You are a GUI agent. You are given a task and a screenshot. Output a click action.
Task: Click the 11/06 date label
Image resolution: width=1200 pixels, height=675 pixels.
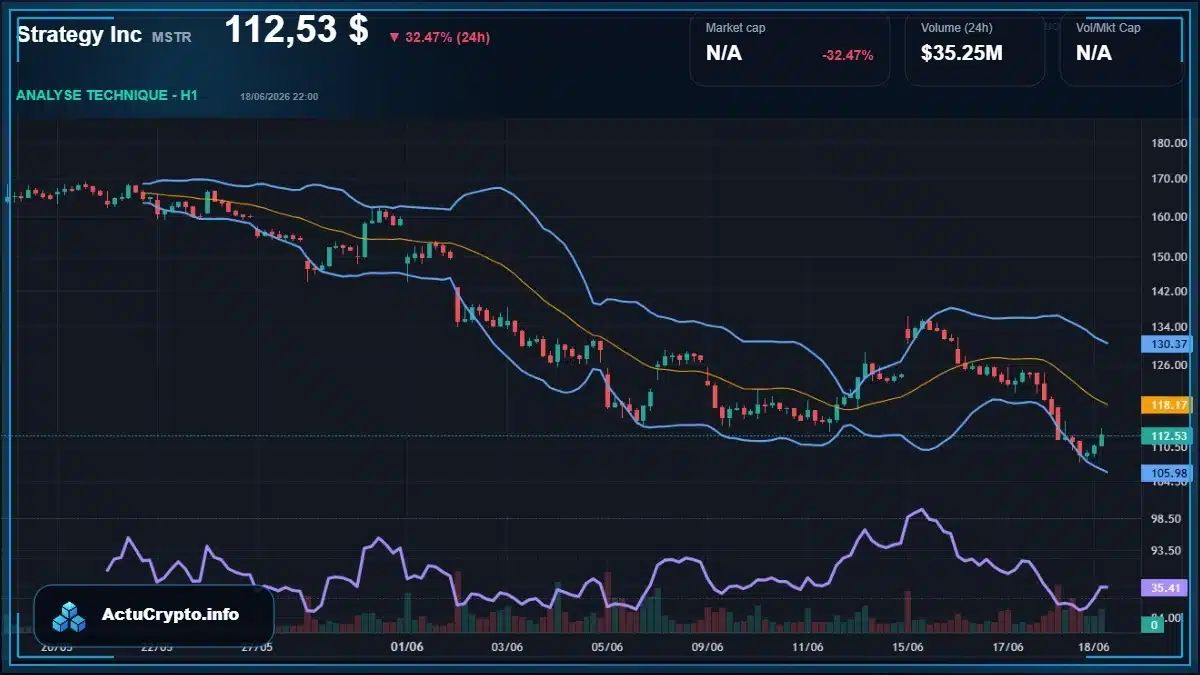click(808, 648)
